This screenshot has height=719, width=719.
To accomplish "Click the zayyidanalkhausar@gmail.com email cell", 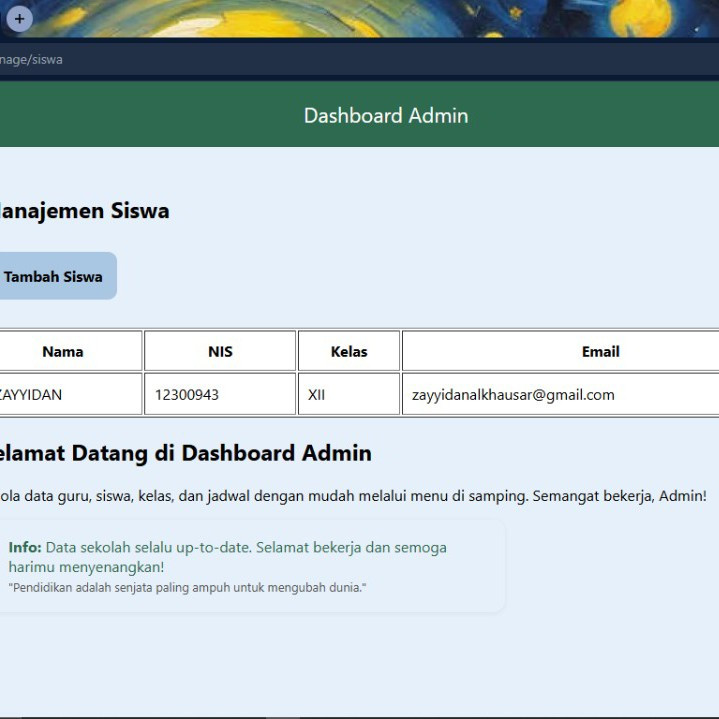I will [x=513, y=395].
